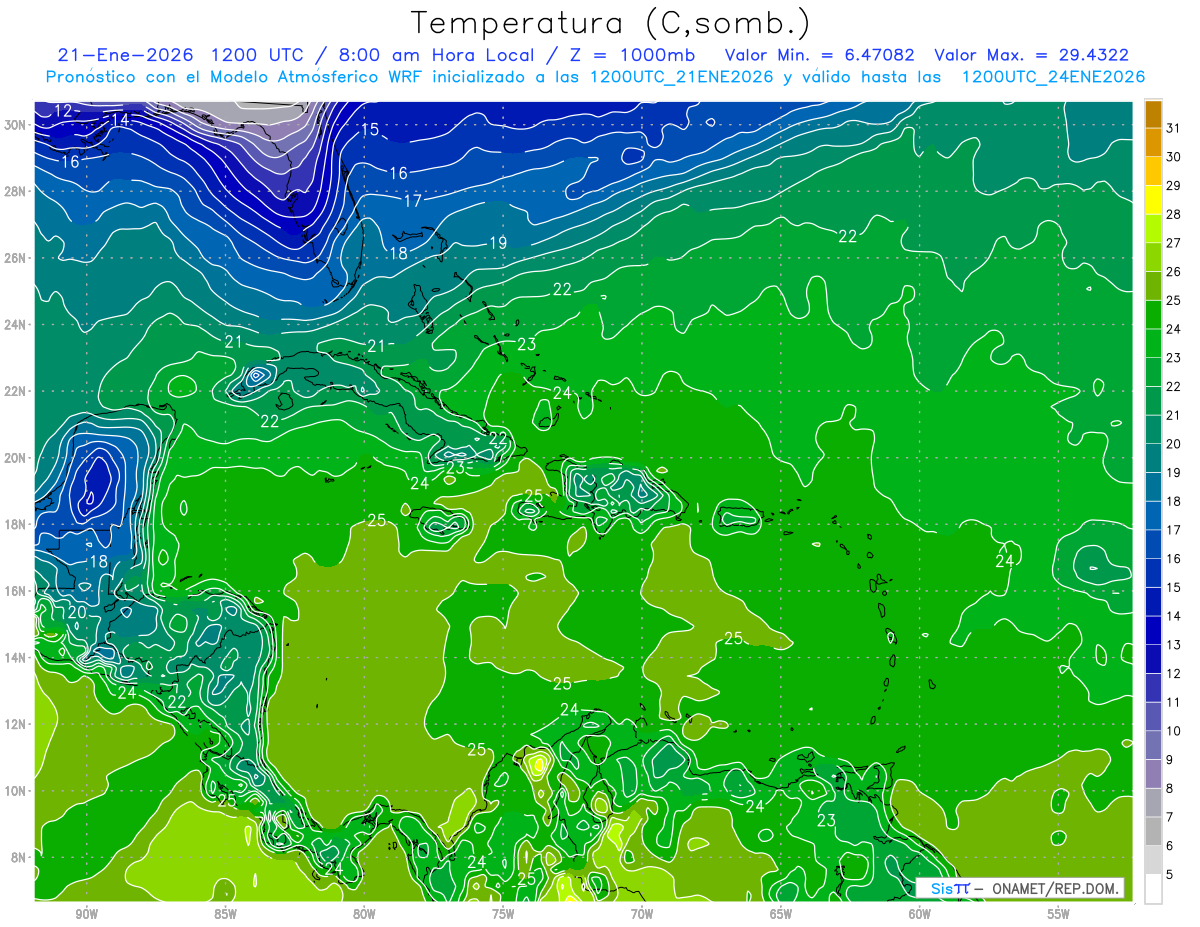Click the 90W longitude axis label
This screenshot has width=1200, height=927.
(86, 915)
